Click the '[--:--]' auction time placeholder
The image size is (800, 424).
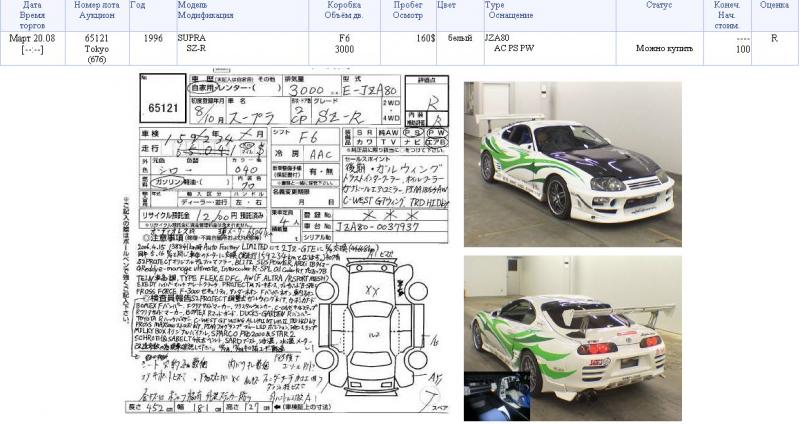pos(32,49)
